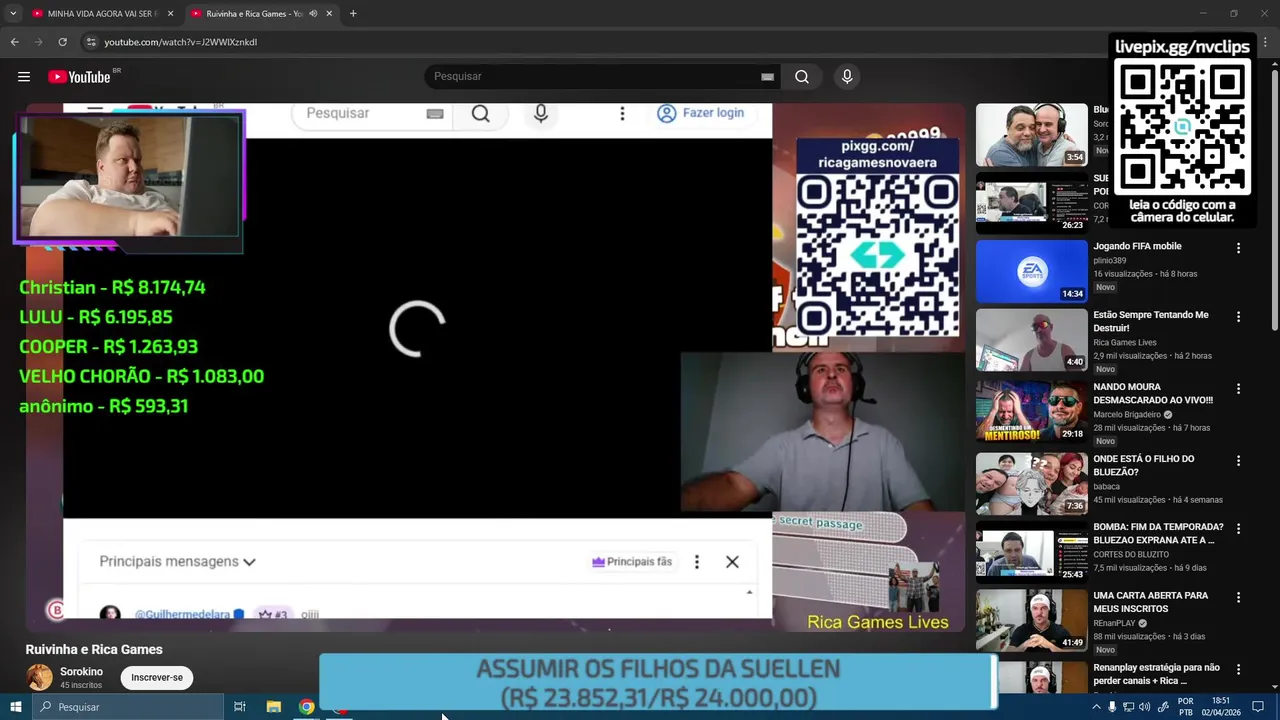
Task: Open options for NANDO MOURA DESMASCARADO video
Action: click(1238, 389)
